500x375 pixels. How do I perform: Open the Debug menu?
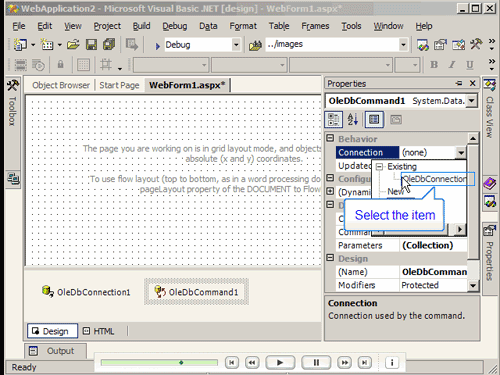click(175, 26)
